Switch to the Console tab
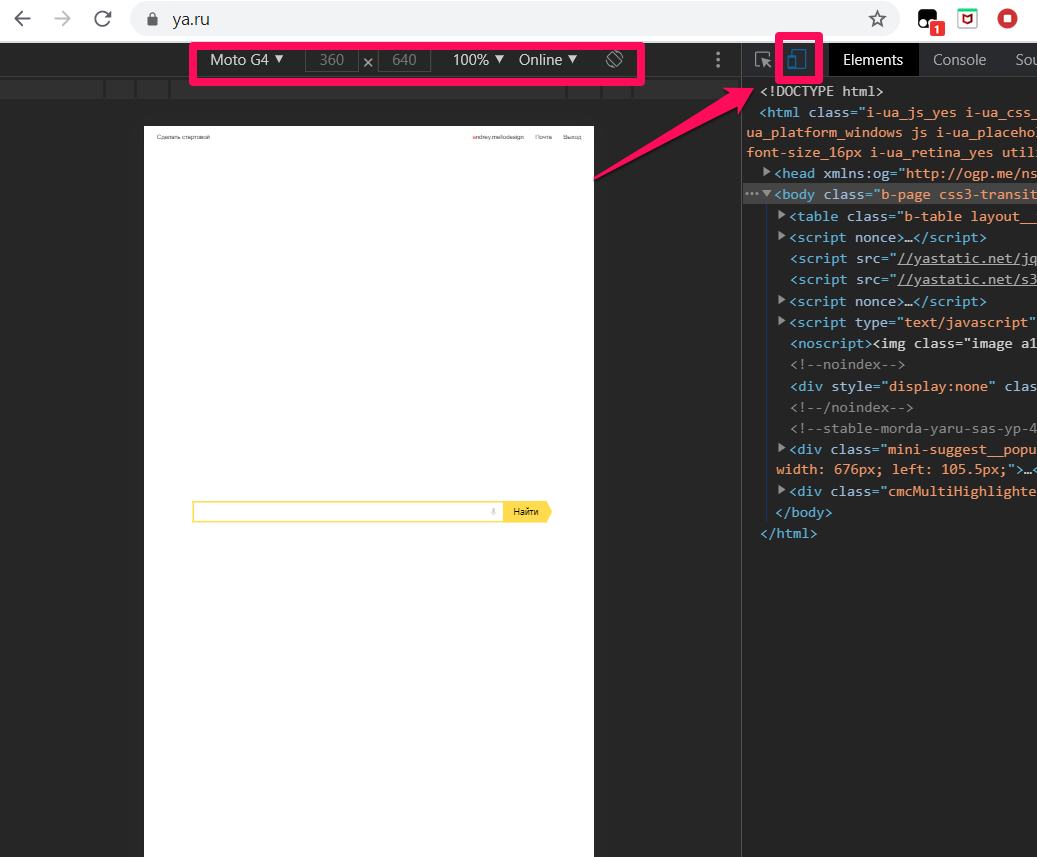Viewport: 1037px width, 857px height. coord(959,60)
